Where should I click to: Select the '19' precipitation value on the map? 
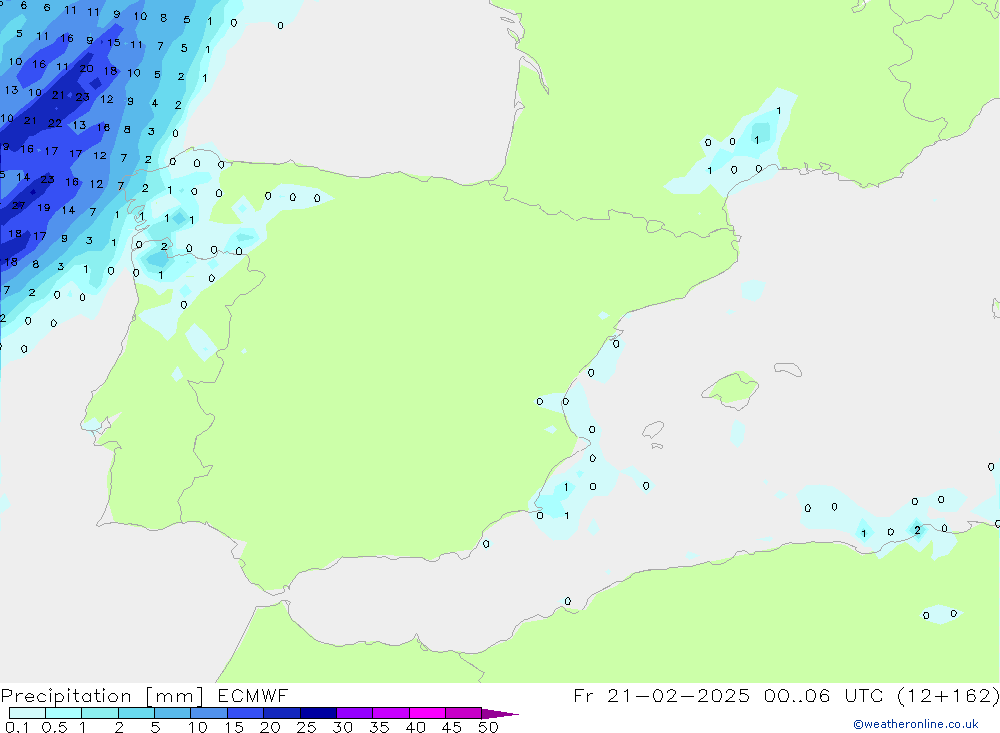43,207
